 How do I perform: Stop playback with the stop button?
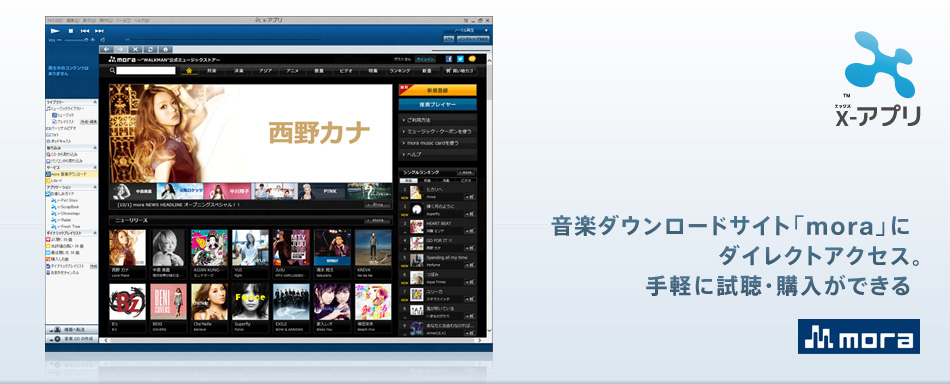pyautogui.click(x=70, y=30)
